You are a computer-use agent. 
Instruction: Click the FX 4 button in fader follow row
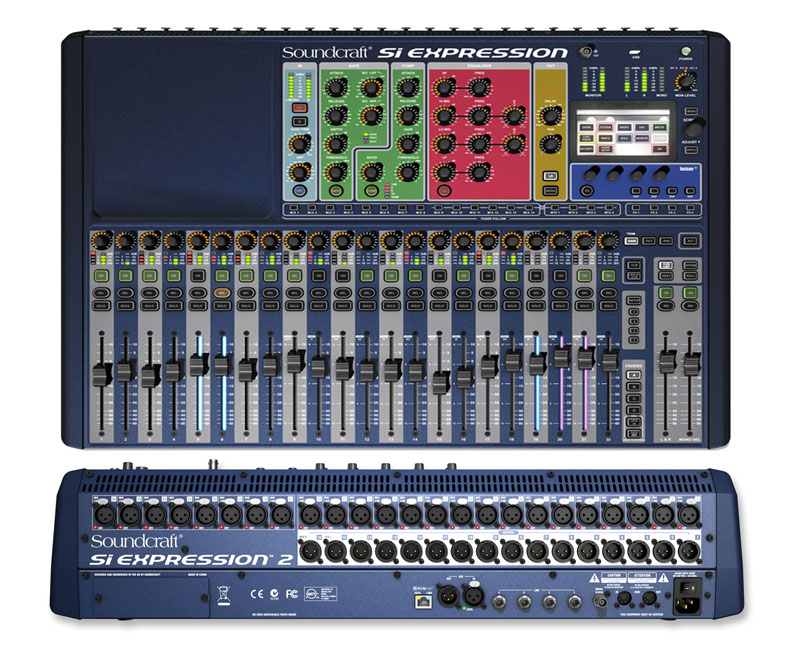pos(690,208)
